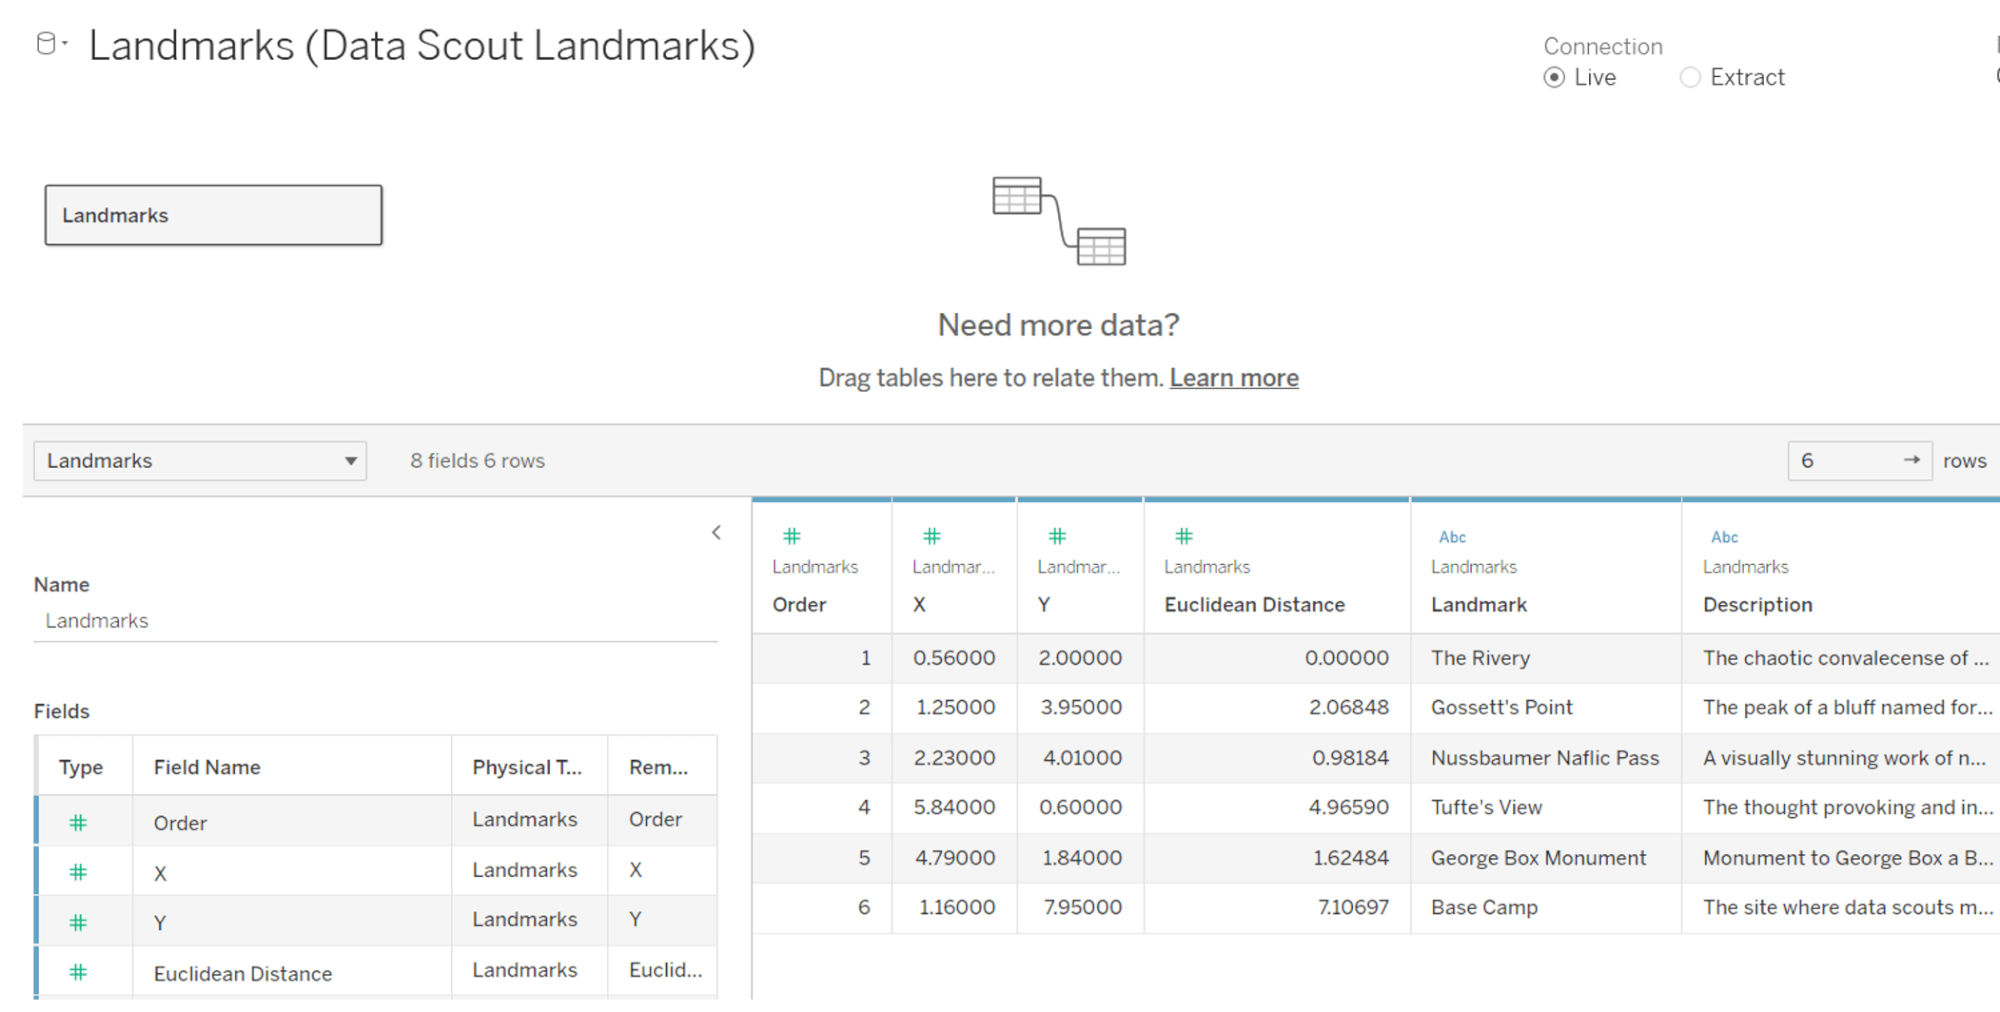
Task: Select the Live connection radio button
Action: [x=1555, y=77]
